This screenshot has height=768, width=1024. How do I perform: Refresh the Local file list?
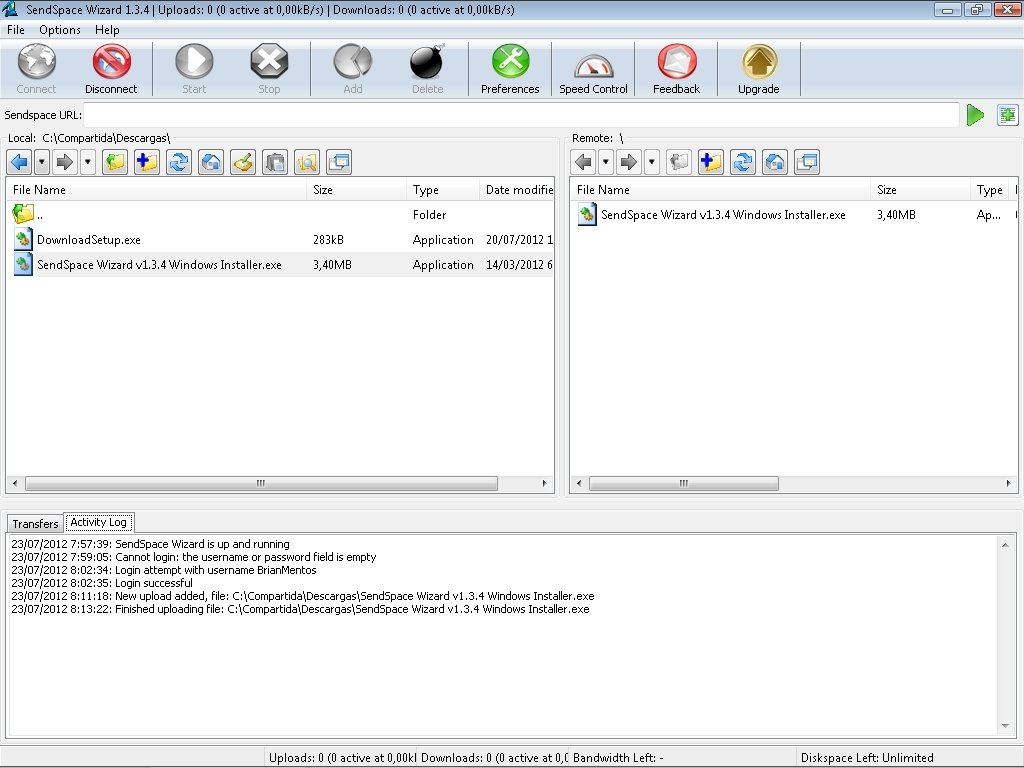(179, 162)
